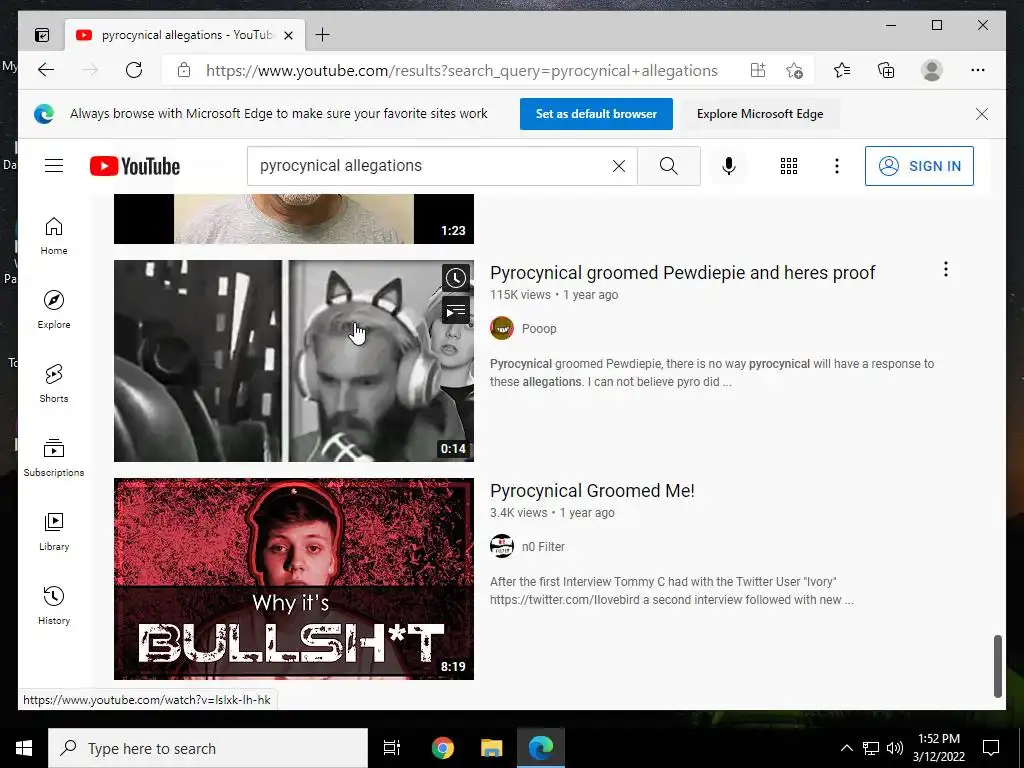Click the magnifier search button on YouTube
1024x768 pixels.
(x=669, y=166)
